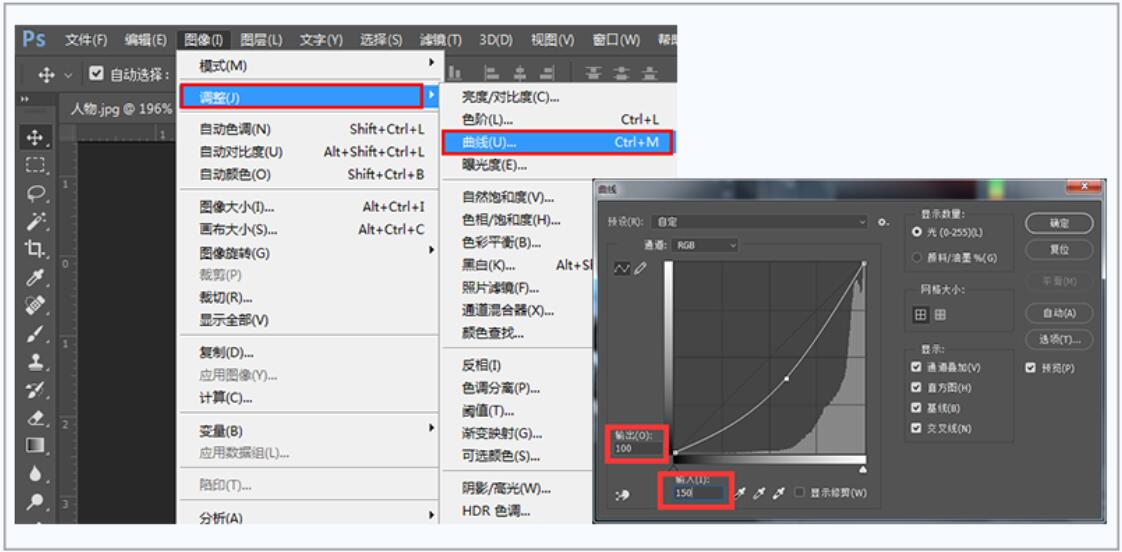Image resolution: width=1122 pixels, height=552 pixels.
Task: Click the 自动(A) button
Action: tap(1059, 313)
